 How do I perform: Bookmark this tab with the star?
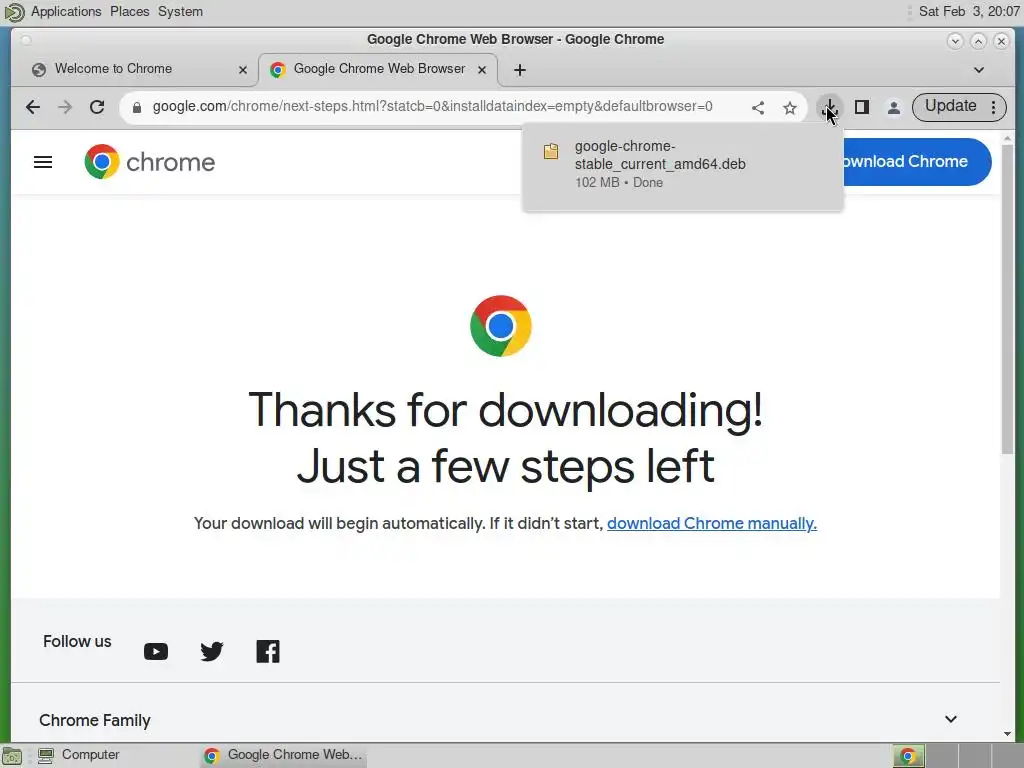click(x=790, y=107)
